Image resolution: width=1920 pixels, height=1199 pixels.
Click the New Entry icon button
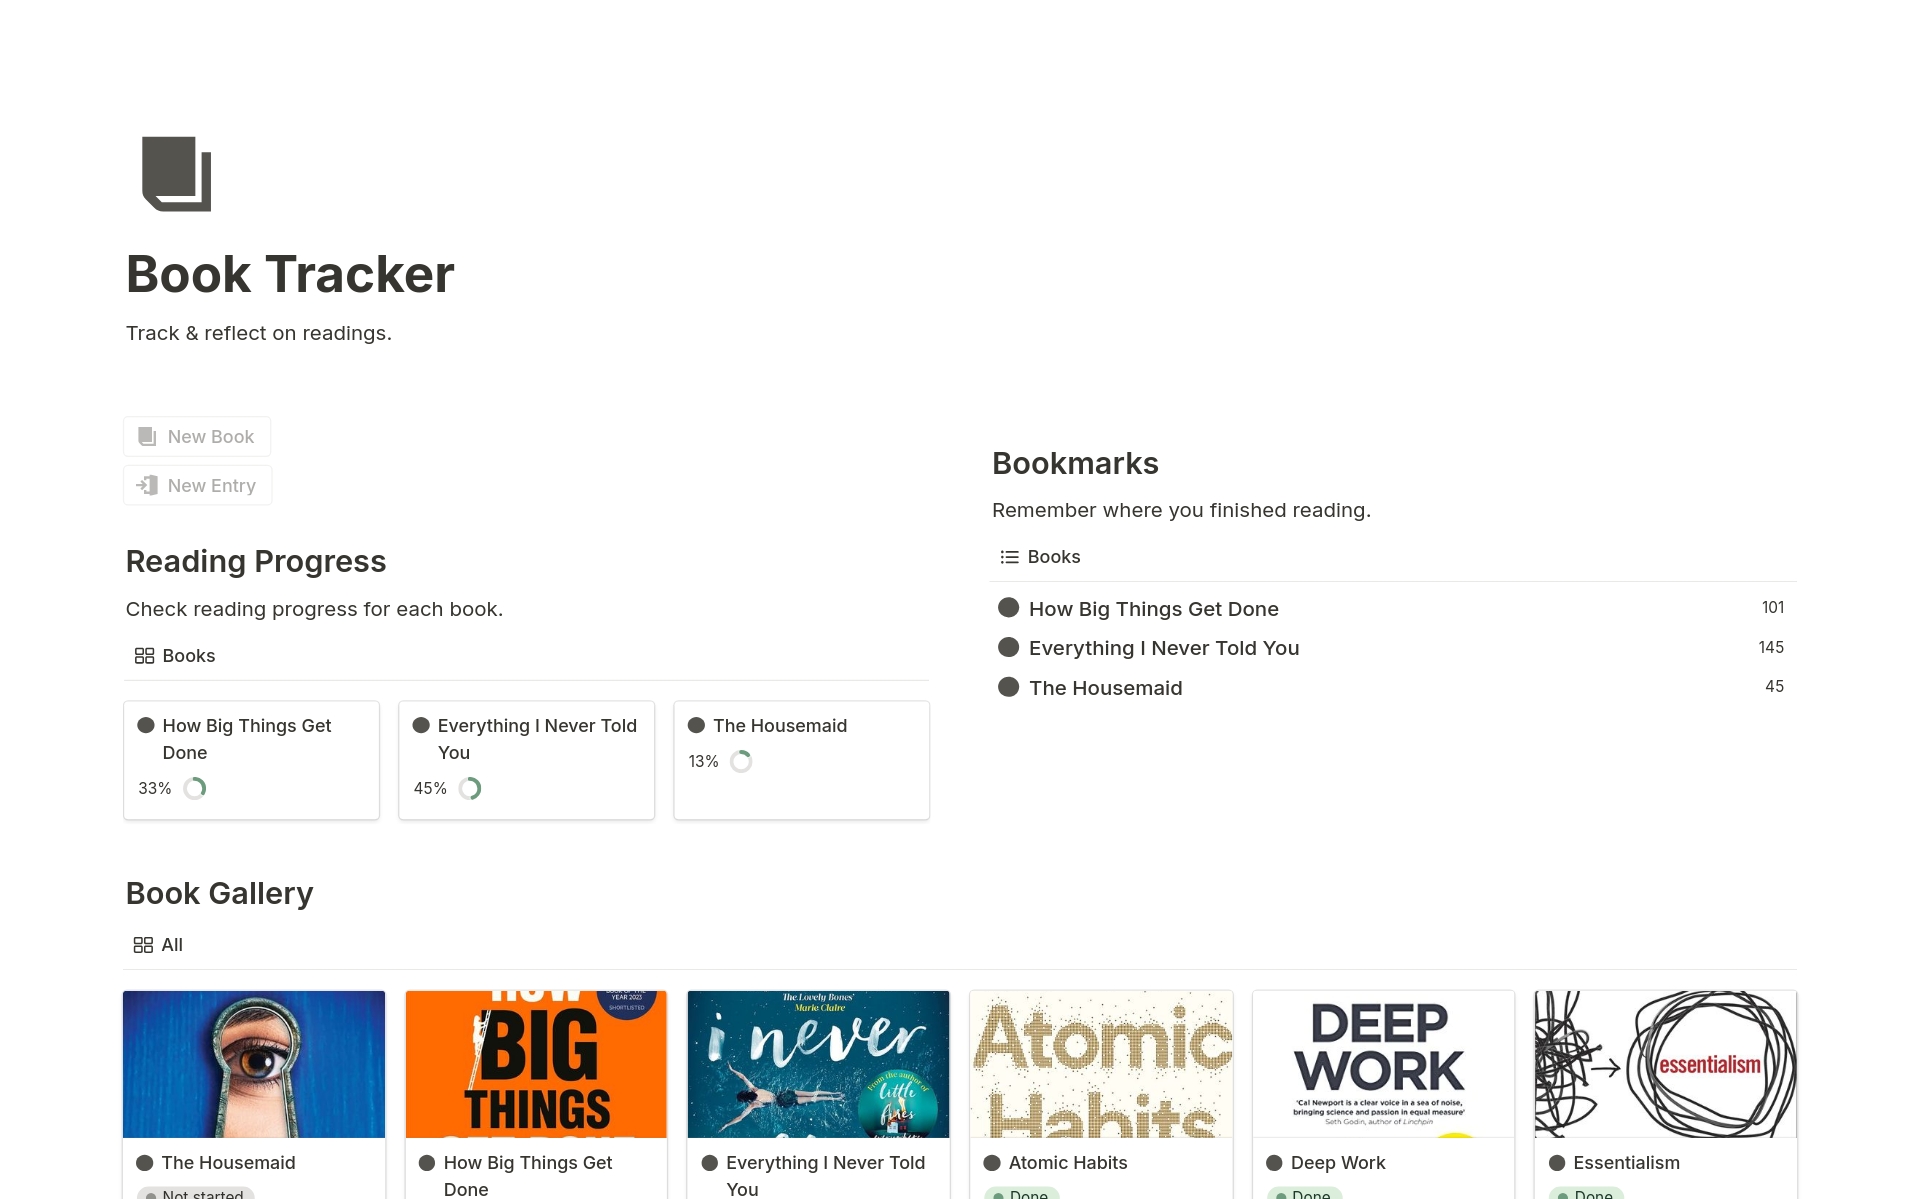[x=148, y=485]
